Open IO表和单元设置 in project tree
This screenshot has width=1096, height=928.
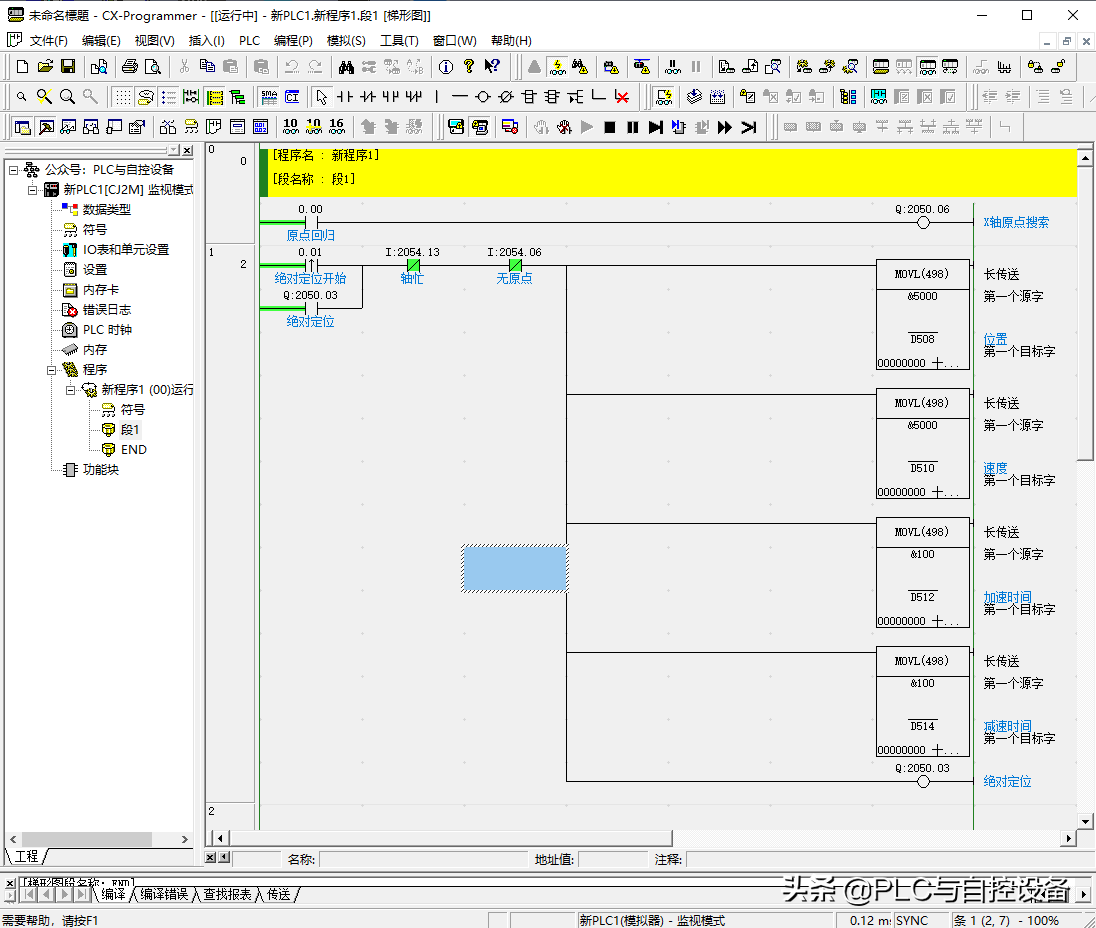pyautogui.click(x=125, y=250)
